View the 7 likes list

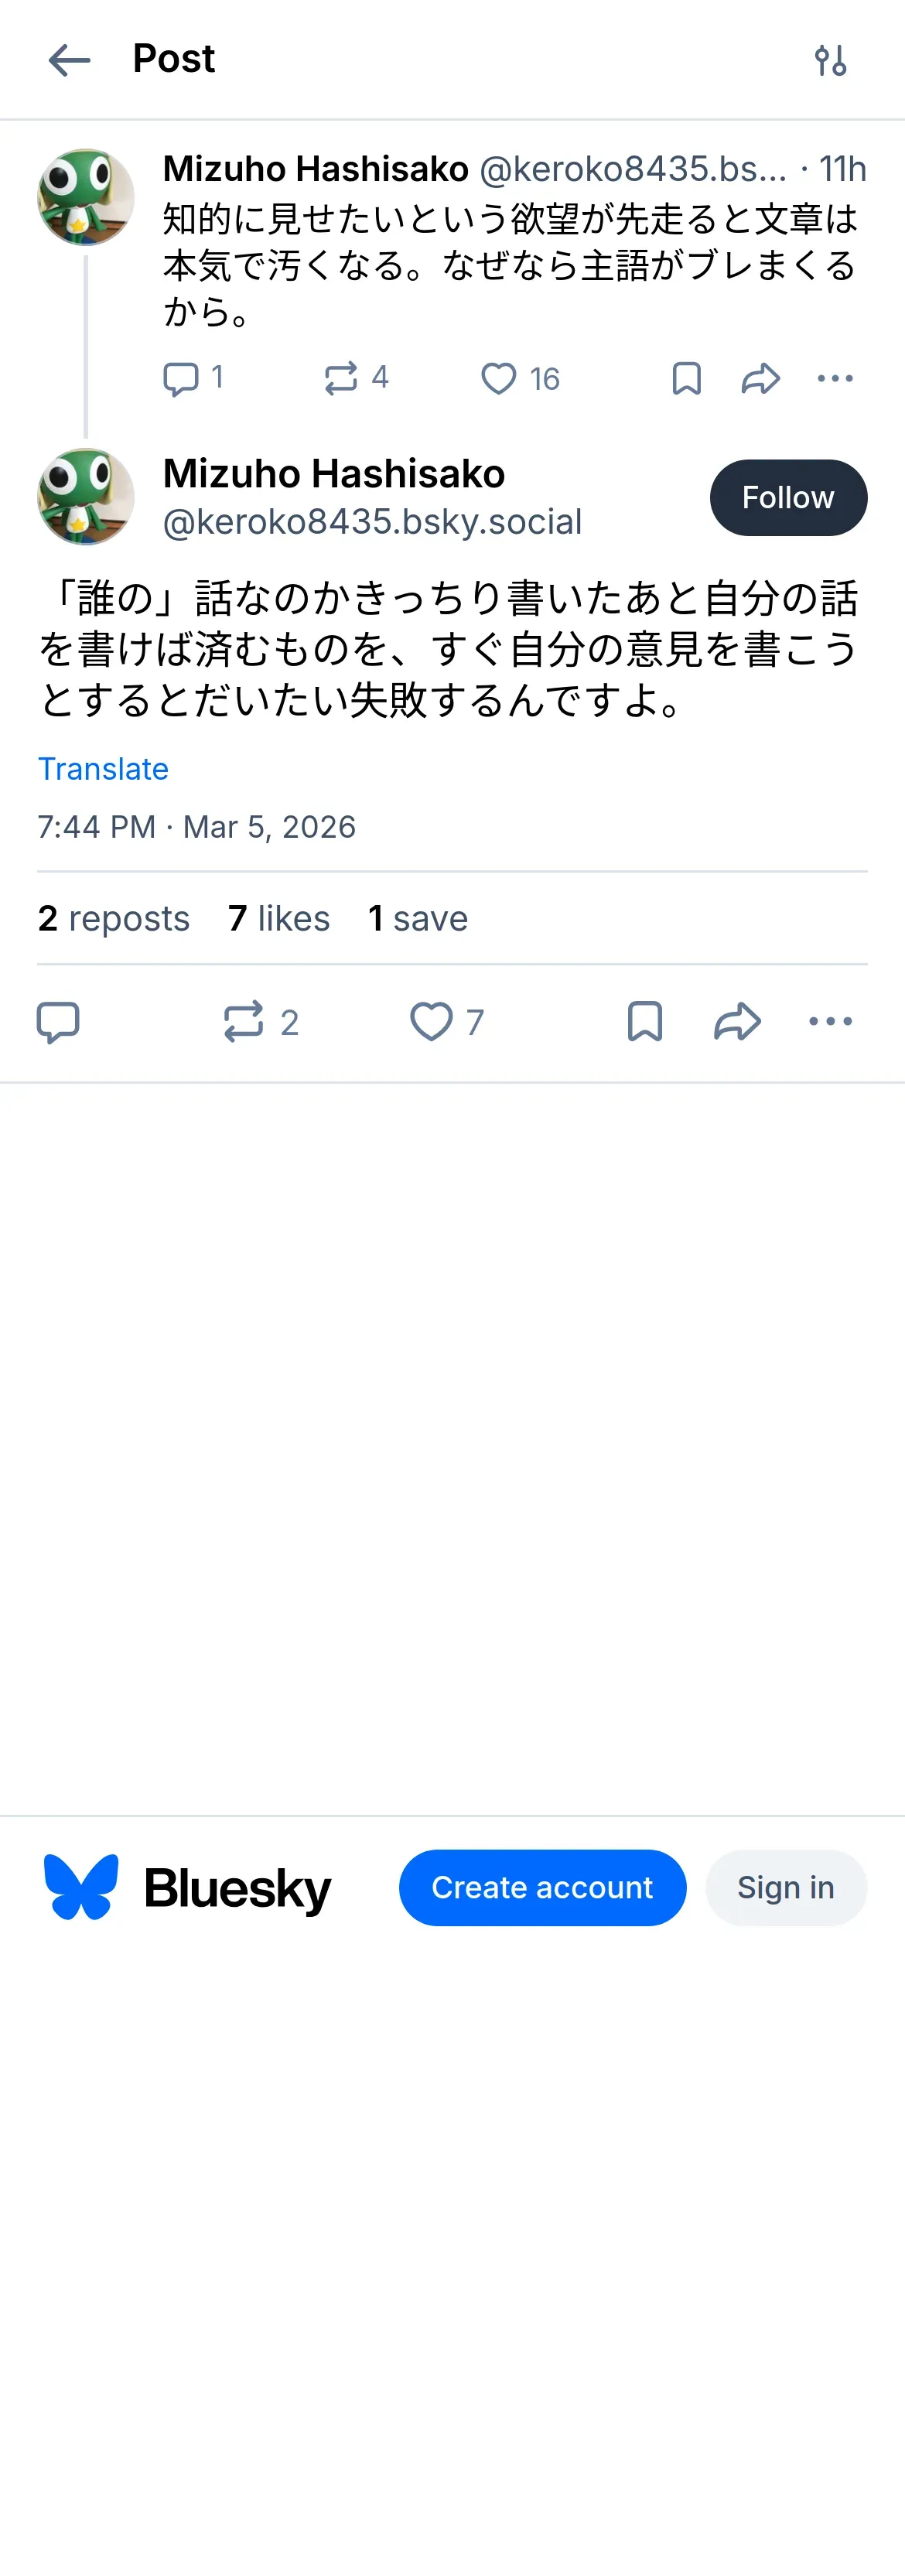tap(279, 918)
